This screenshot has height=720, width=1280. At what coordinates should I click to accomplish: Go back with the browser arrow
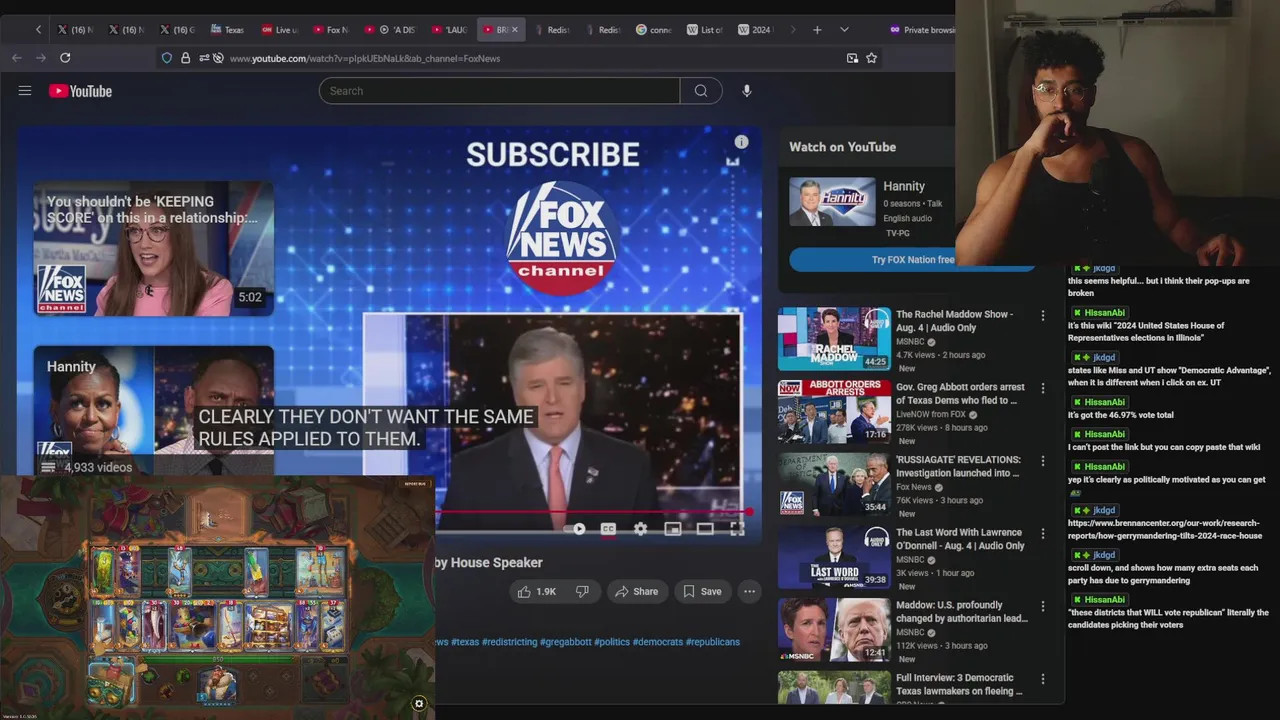tap(17, 58)
